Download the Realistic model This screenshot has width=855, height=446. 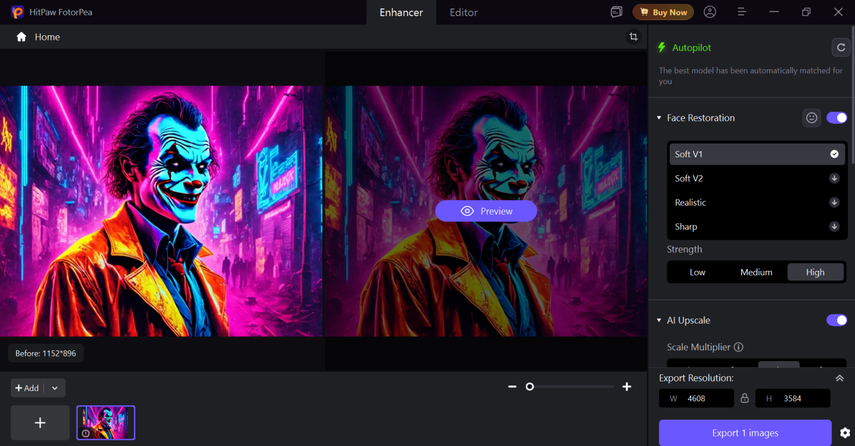834,202
